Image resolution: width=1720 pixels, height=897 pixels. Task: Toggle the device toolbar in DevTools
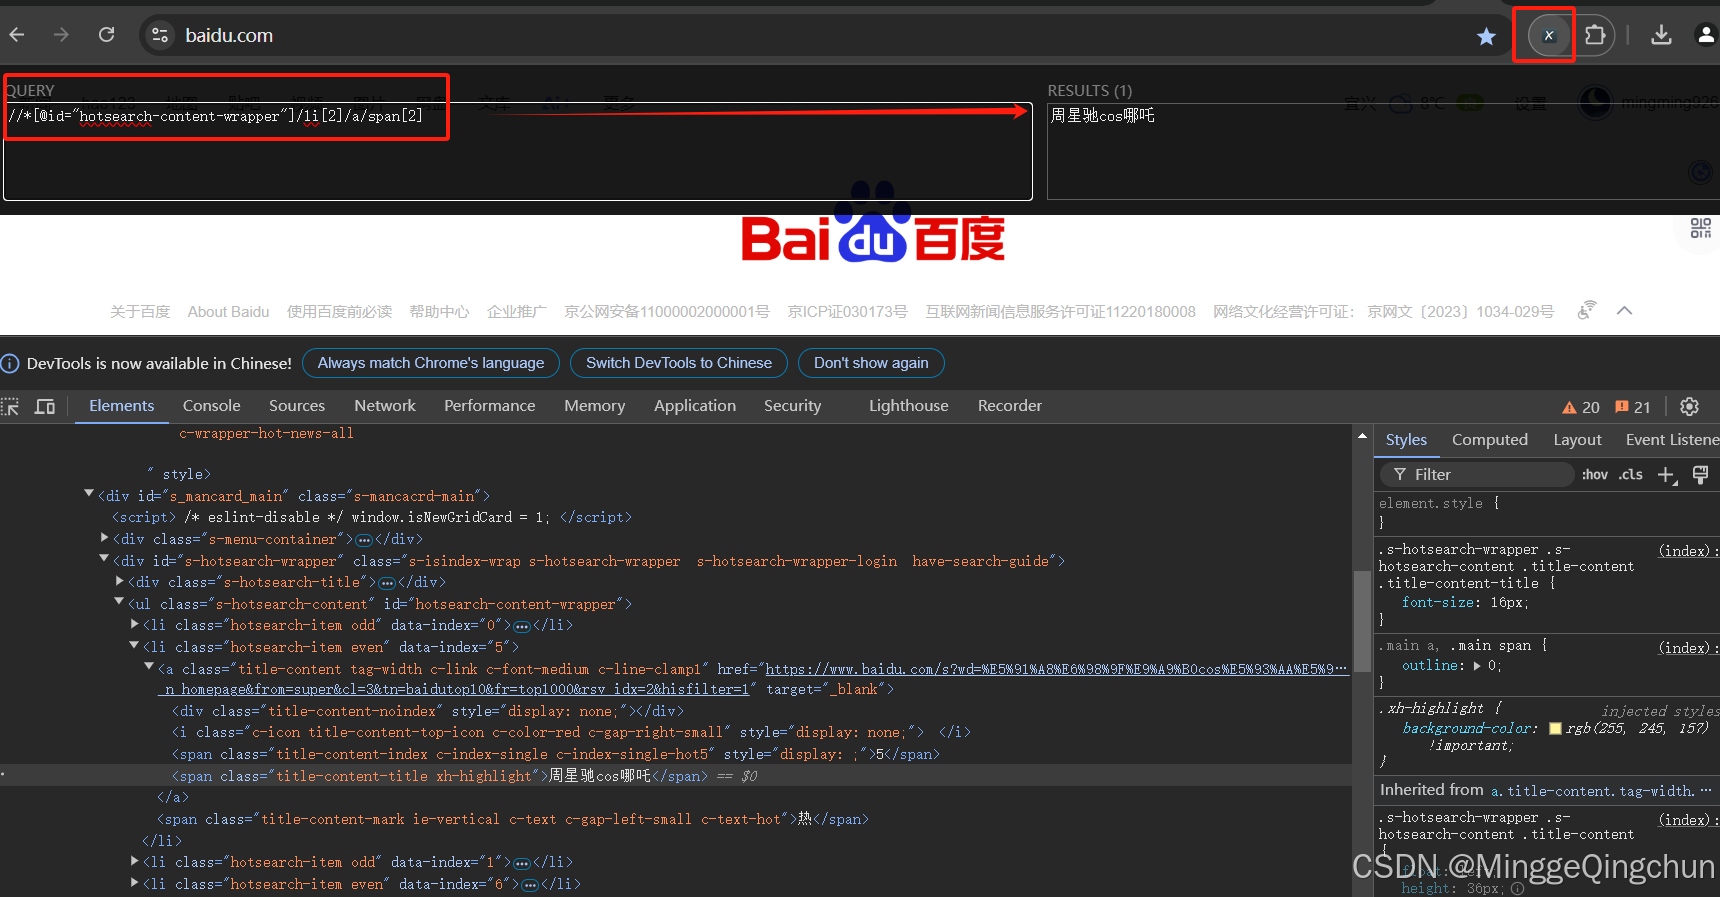tap(45, 406)
